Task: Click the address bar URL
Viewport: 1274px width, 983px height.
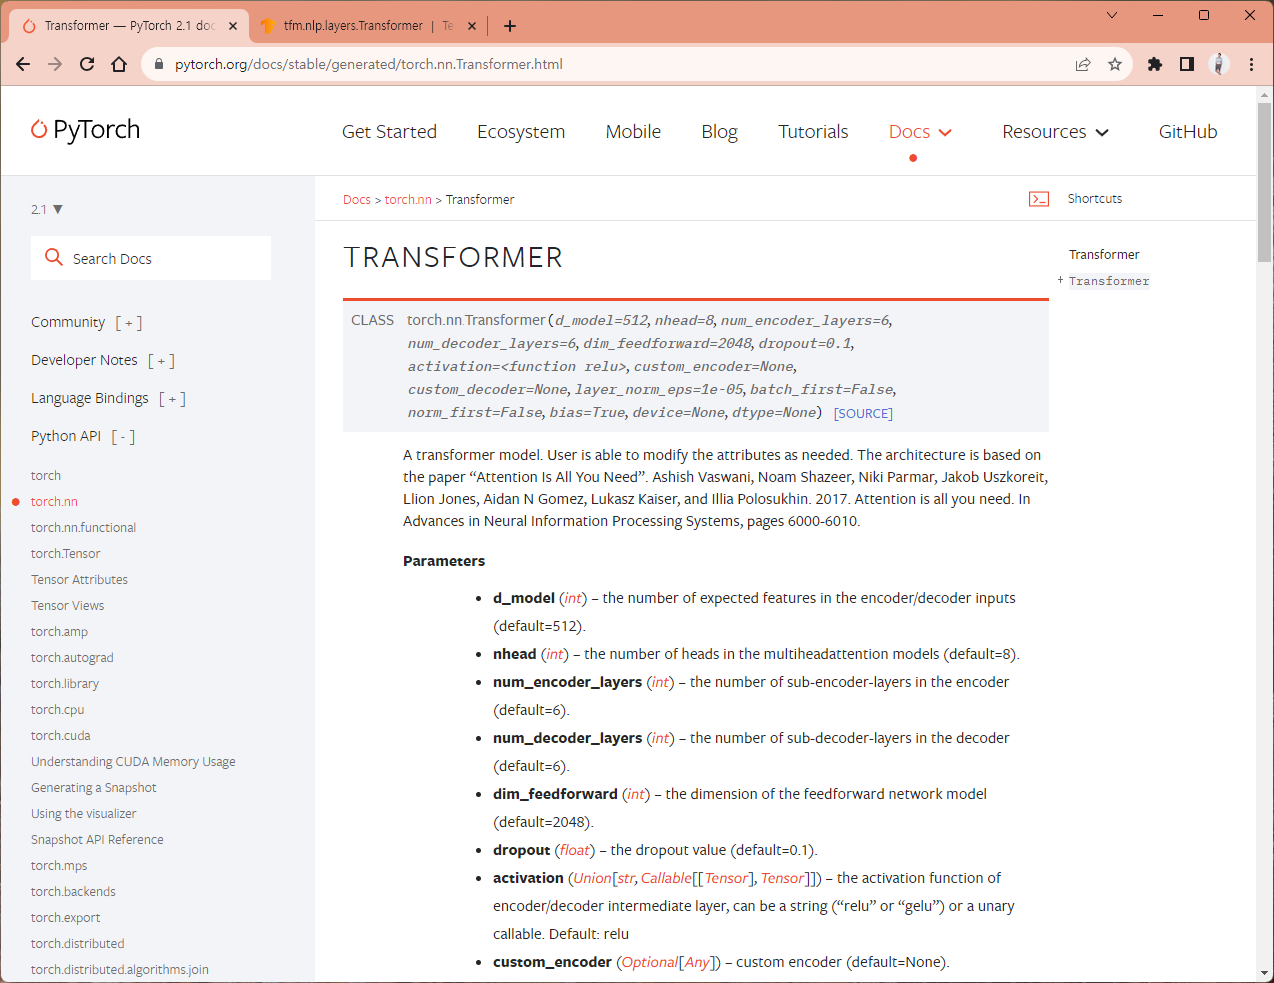Action: tap(369, 64)
